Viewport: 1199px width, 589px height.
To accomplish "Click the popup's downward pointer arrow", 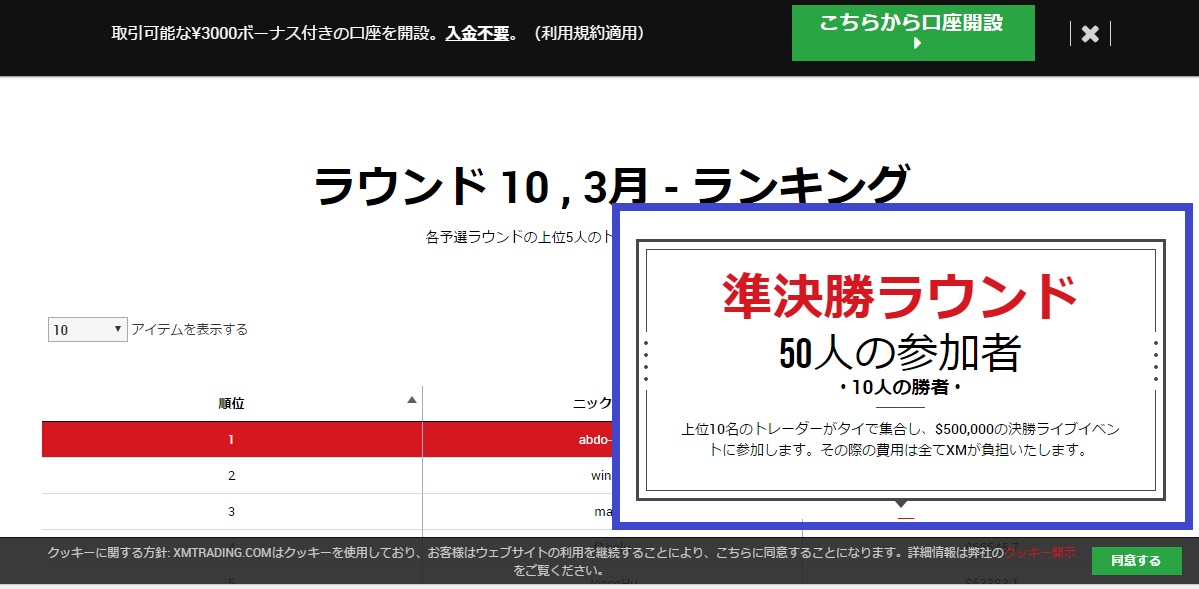I will 901,504.
